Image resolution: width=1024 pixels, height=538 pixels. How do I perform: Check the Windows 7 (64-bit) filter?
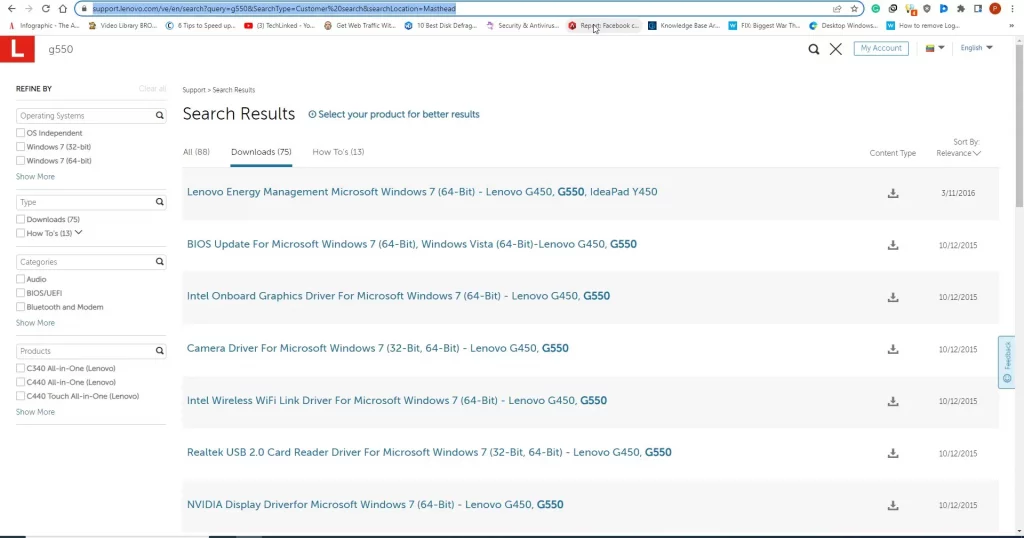tap(20, 161)
